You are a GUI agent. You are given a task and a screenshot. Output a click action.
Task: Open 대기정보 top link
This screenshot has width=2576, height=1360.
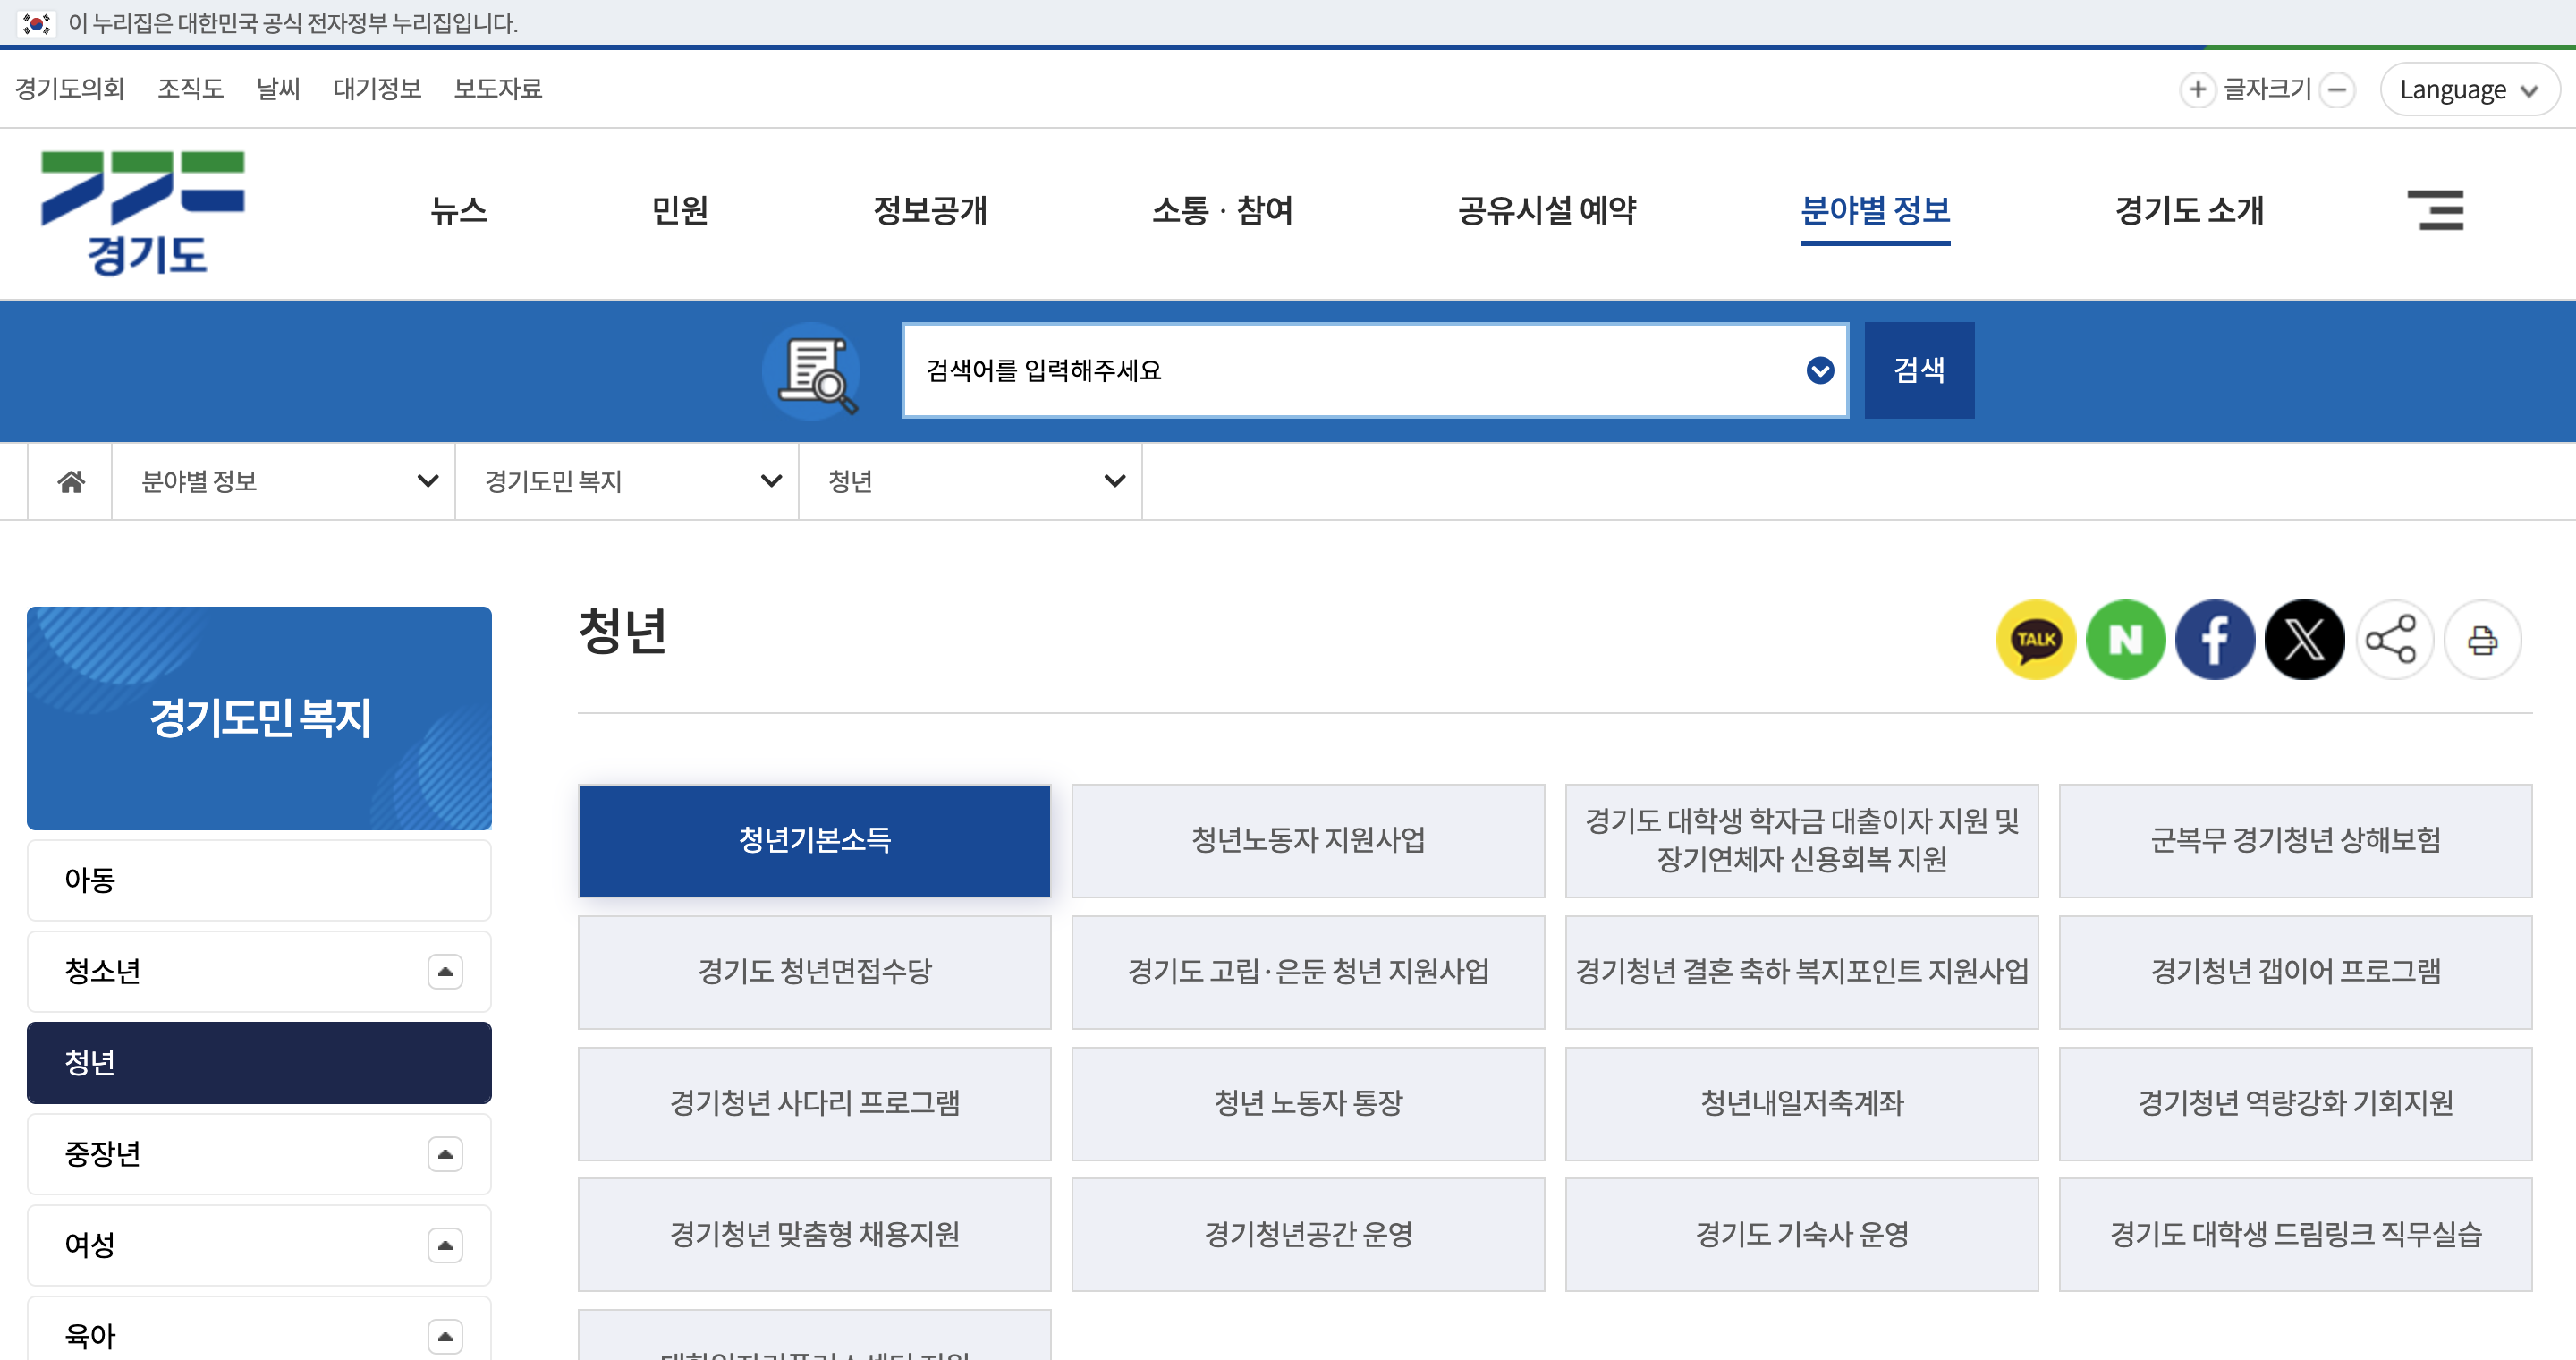pos(377,89)
